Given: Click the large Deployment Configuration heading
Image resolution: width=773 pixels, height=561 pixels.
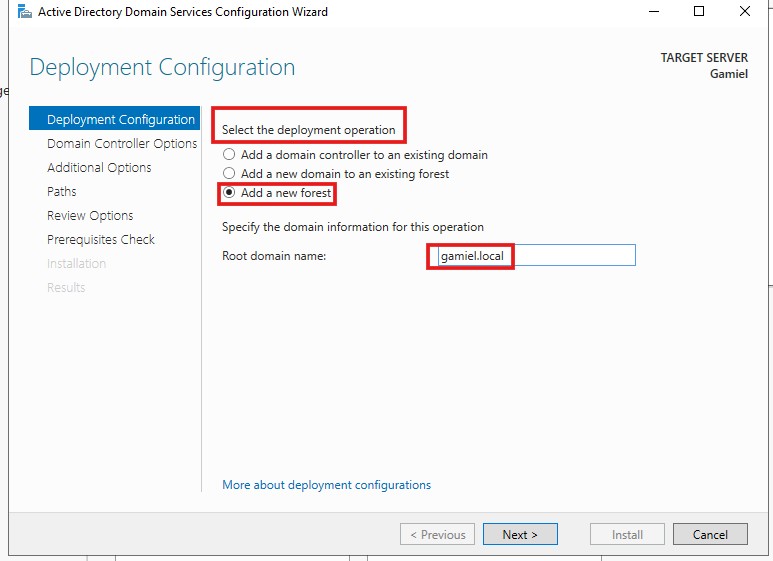Looking at the screenshot, I should 162,67.
